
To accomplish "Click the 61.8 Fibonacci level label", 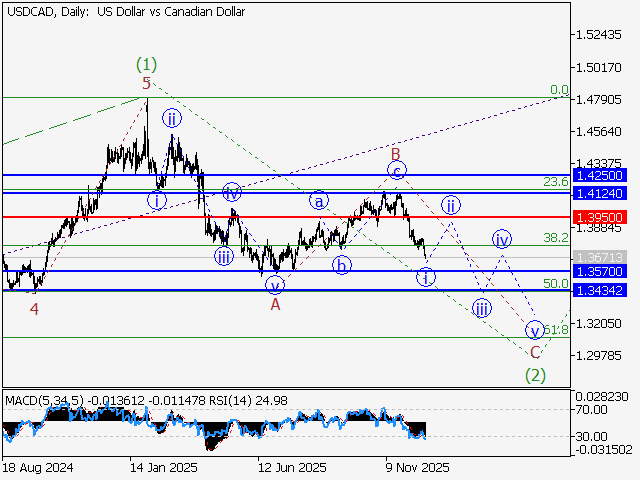I will click(x=555, y=329).
